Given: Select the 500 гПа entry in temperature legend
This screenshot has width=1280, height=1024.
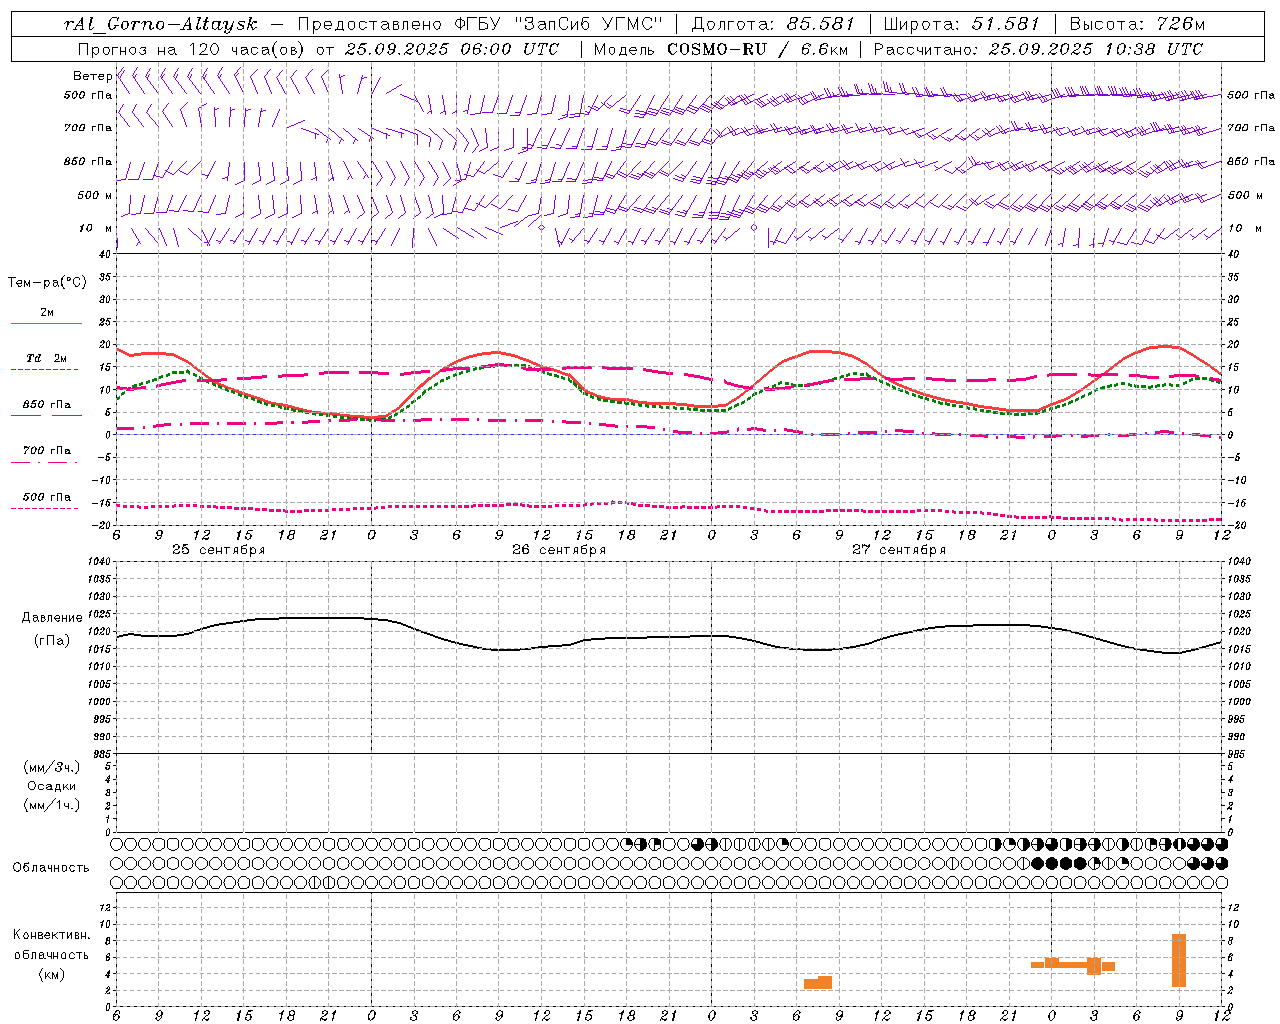Looking at the screenshot, I should click(x=47, y=497).
